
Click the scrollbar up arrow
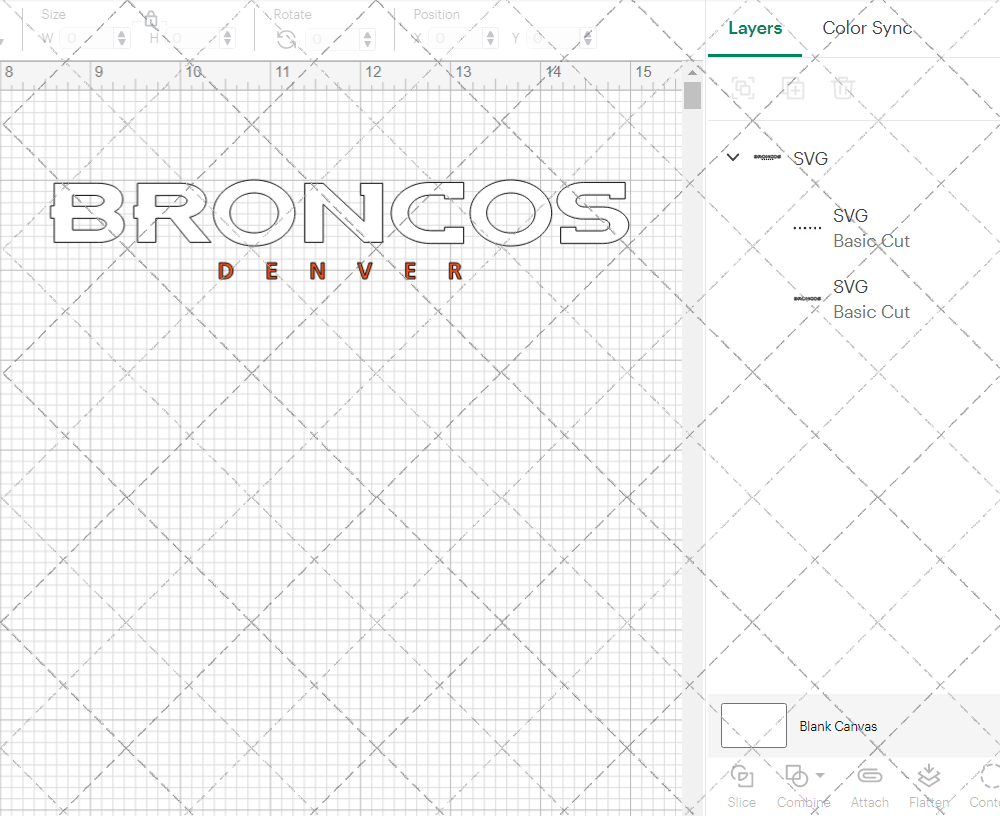point(692,71)
